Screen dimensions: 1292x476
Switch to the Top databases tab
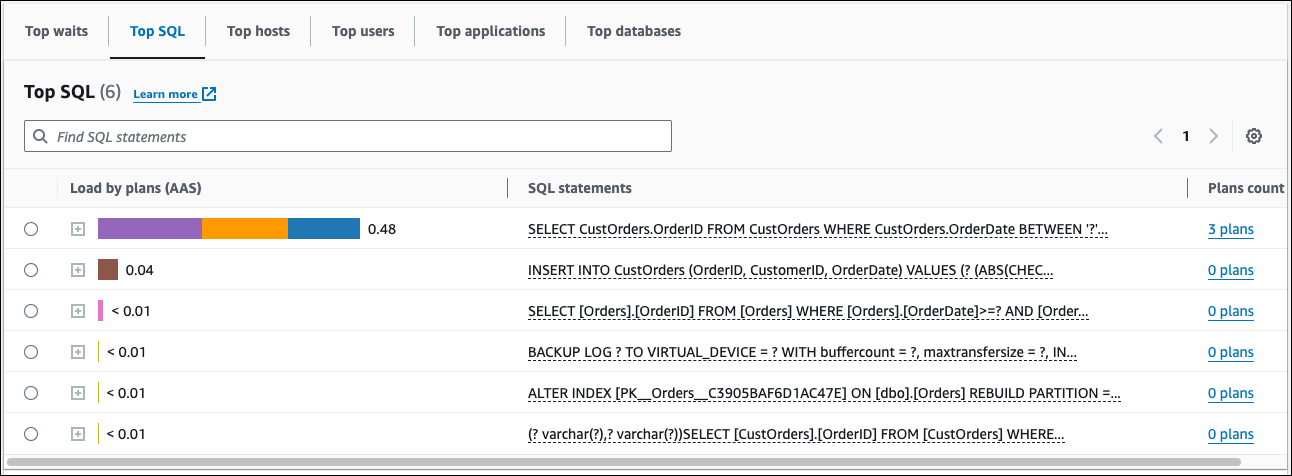[x=634, y=31]
